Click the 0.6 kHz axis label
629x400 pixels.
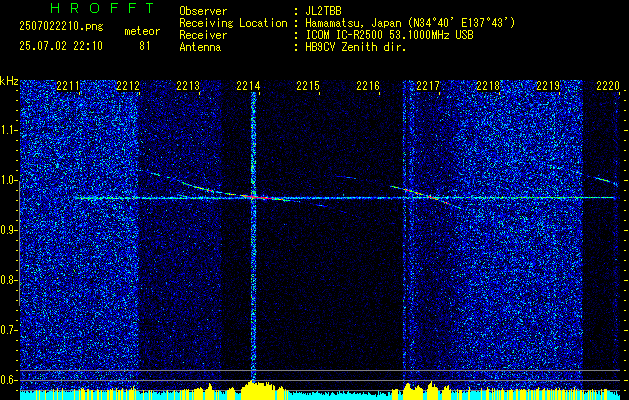8,380
